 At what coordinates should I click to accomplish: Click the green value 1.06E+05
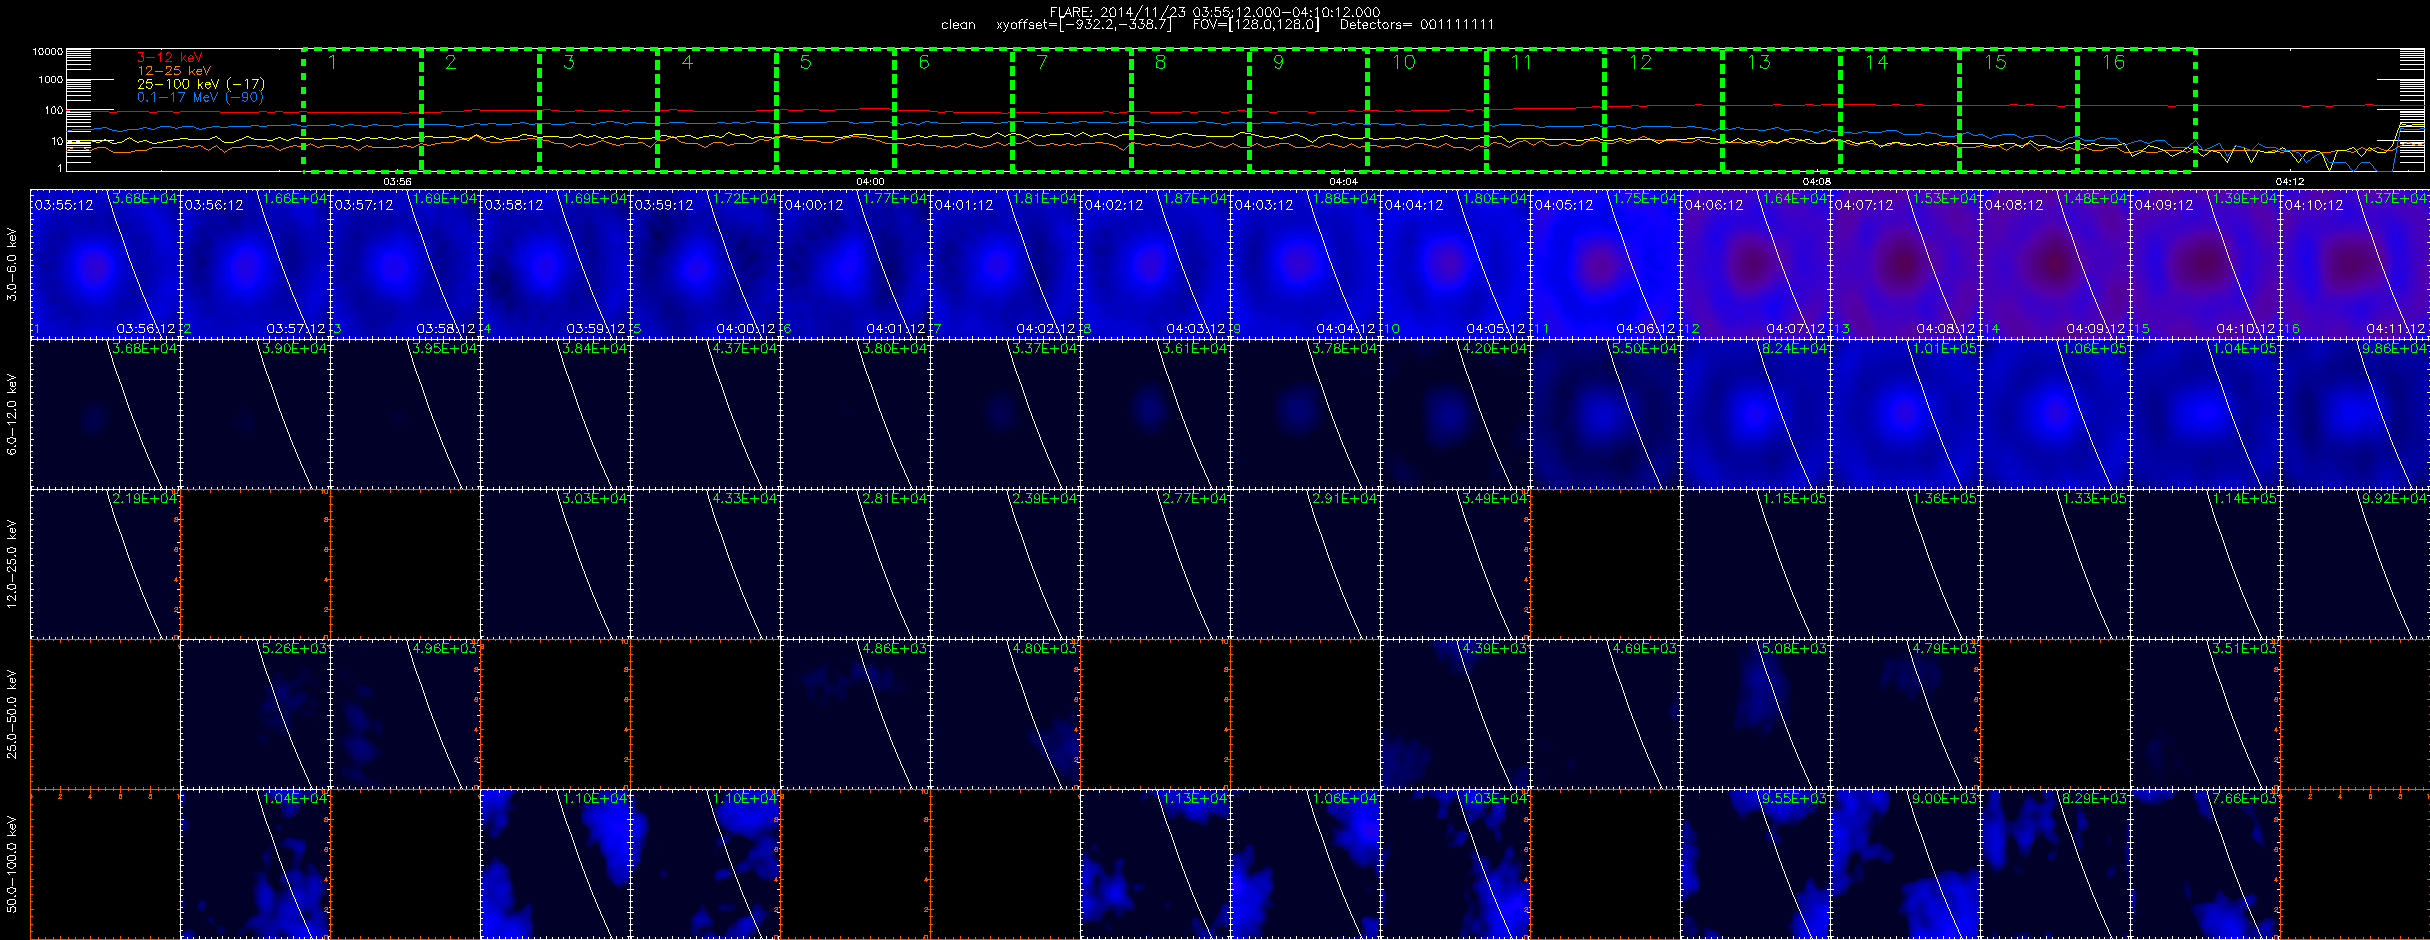pyautogui.click(x=2096, y=349)
